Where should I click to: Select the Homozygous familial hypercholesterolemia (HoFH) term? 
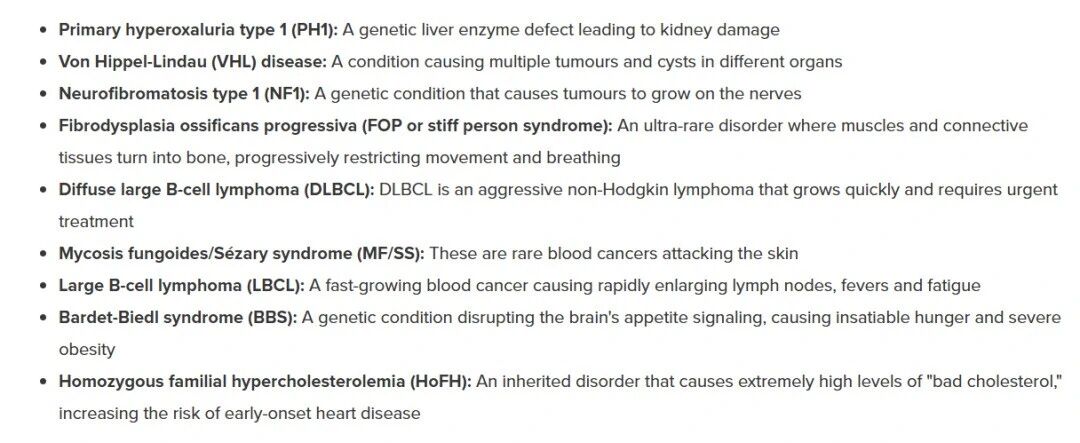click(x=264, y=382)
